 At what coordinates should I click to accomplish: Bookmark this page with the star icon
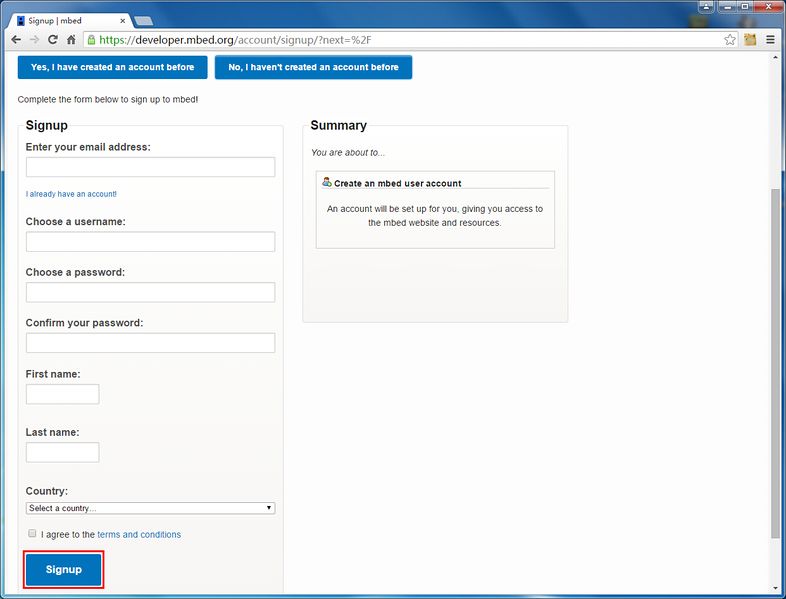[x=730, y=40]
